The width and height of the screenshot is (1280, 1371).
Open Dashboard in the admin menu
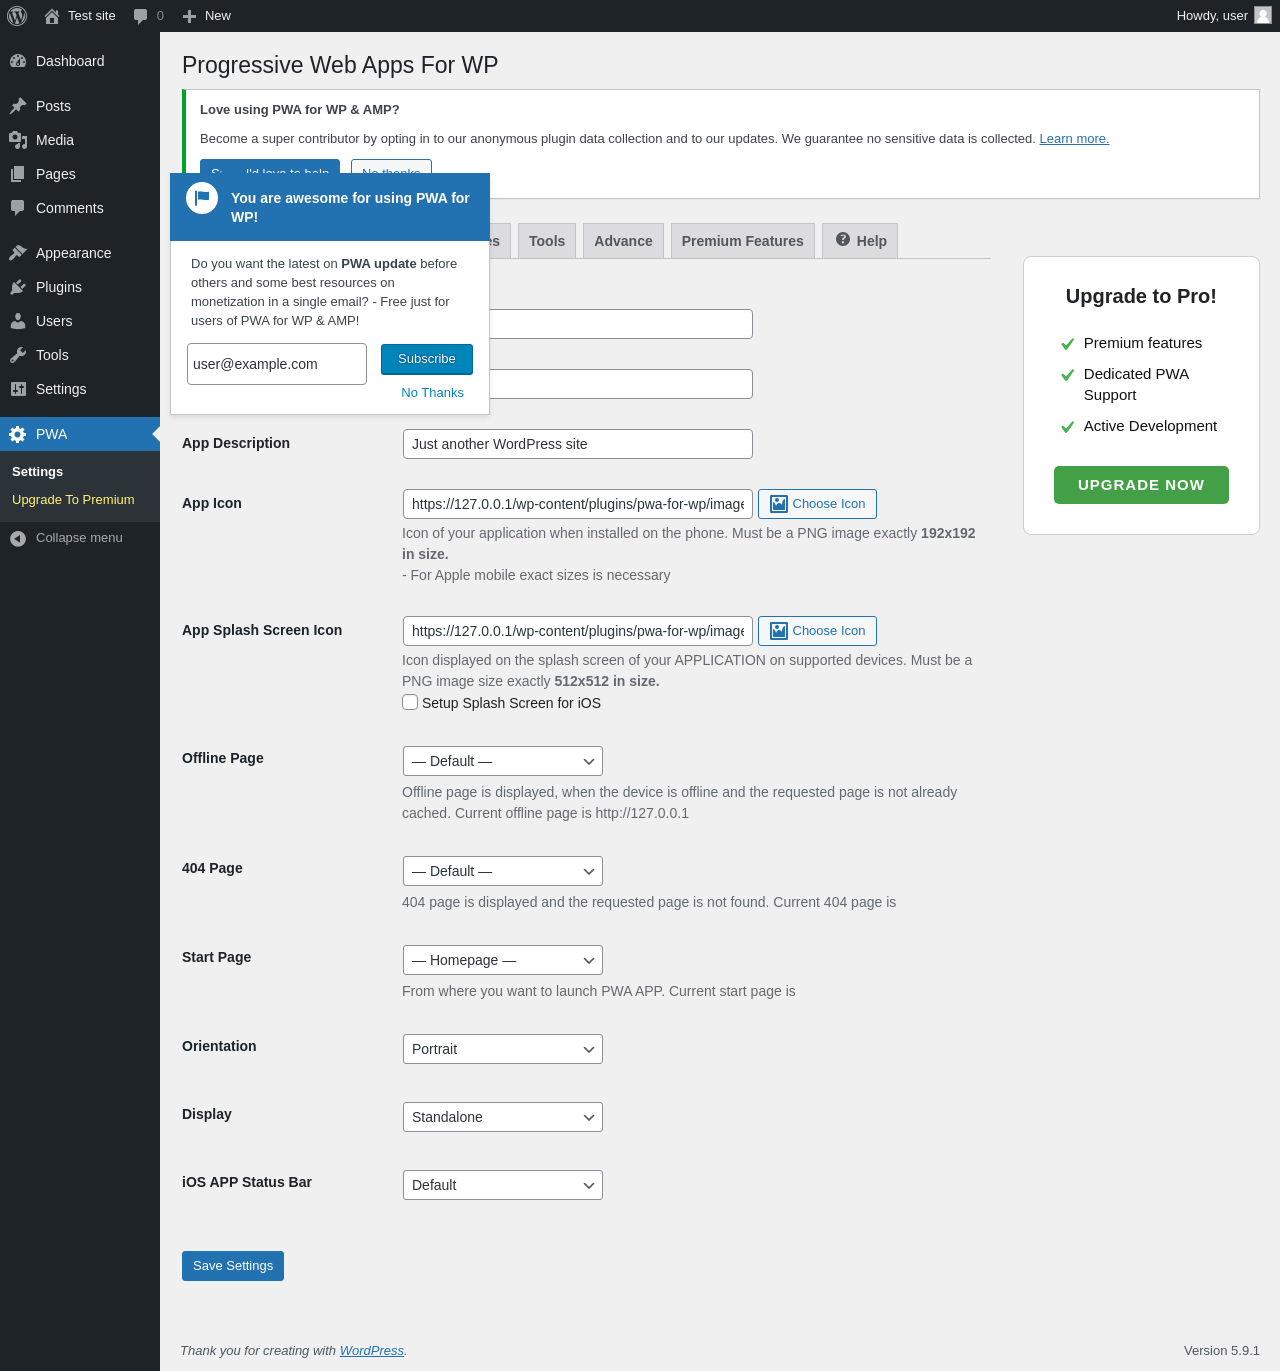tap(80, 61)
